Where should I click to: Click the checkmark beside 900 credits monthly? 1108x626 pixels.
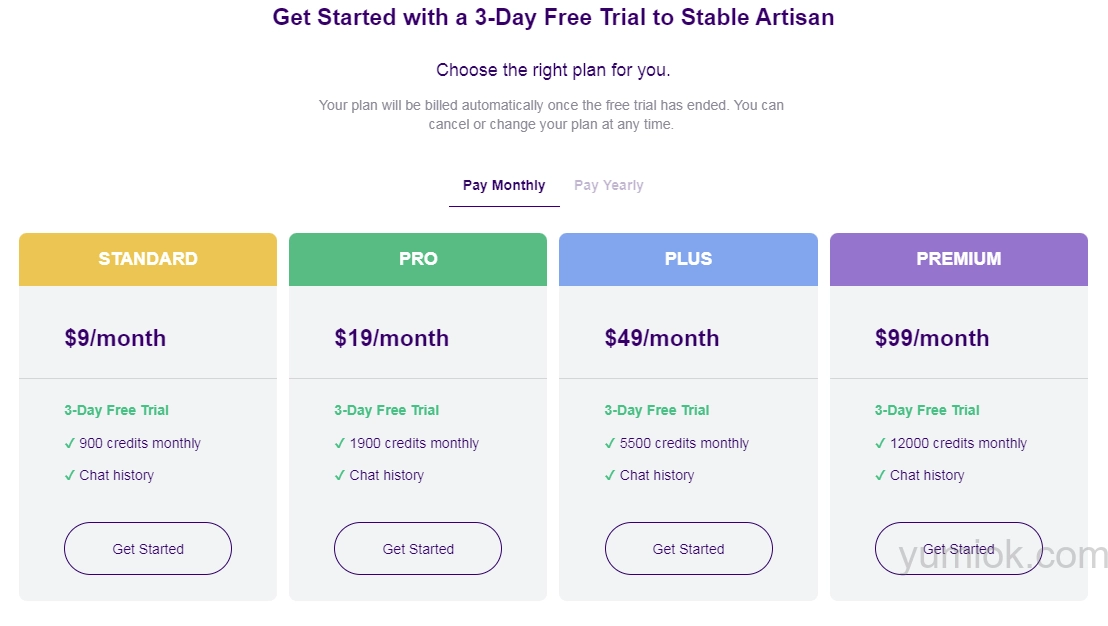pos(69,443)
